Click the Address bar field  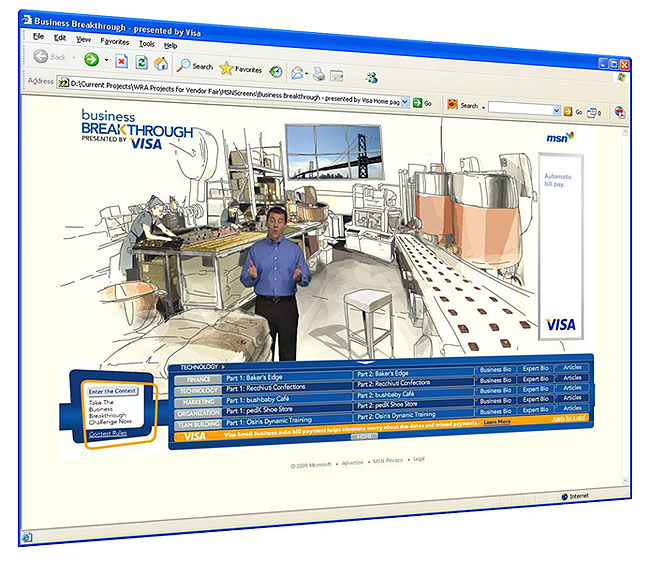point(233,92)
